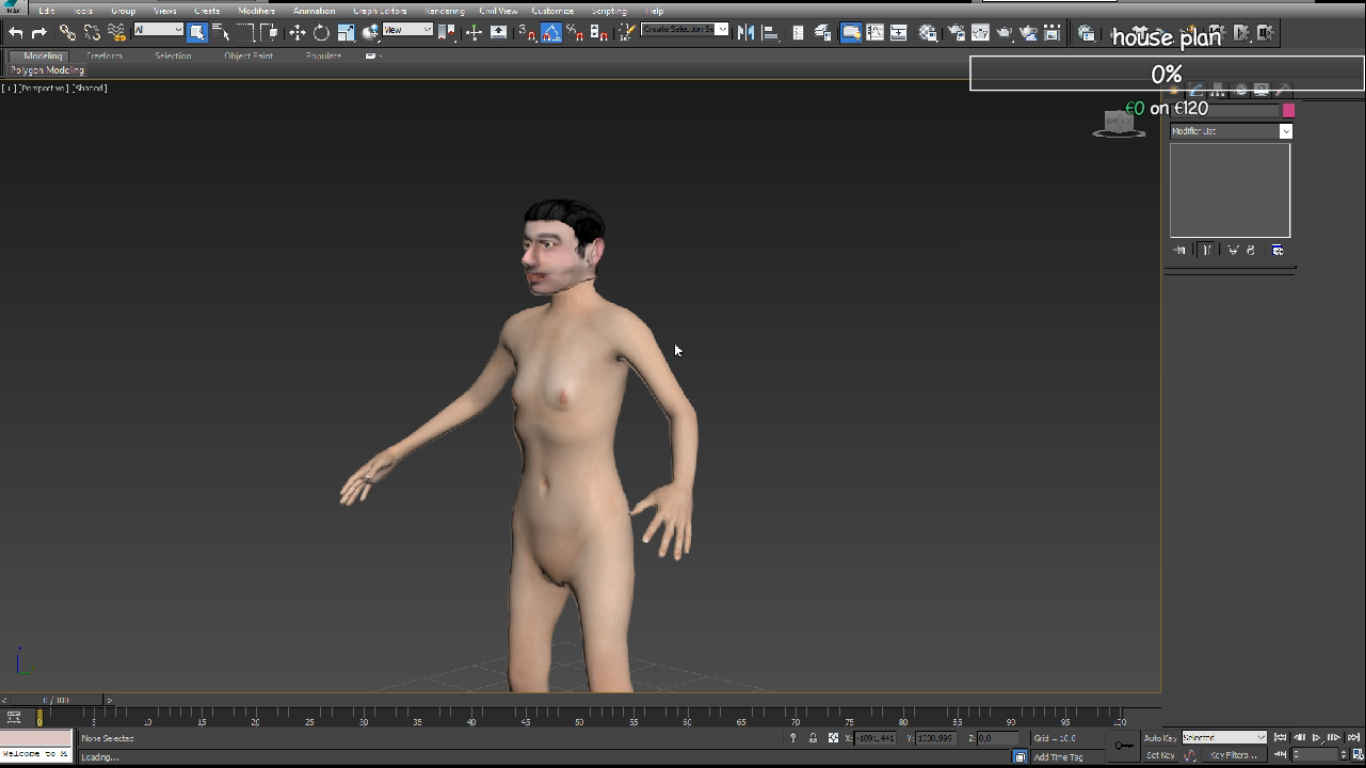
Task: Expand the Modifier List dropdown
Action: tap(1285, 131)
